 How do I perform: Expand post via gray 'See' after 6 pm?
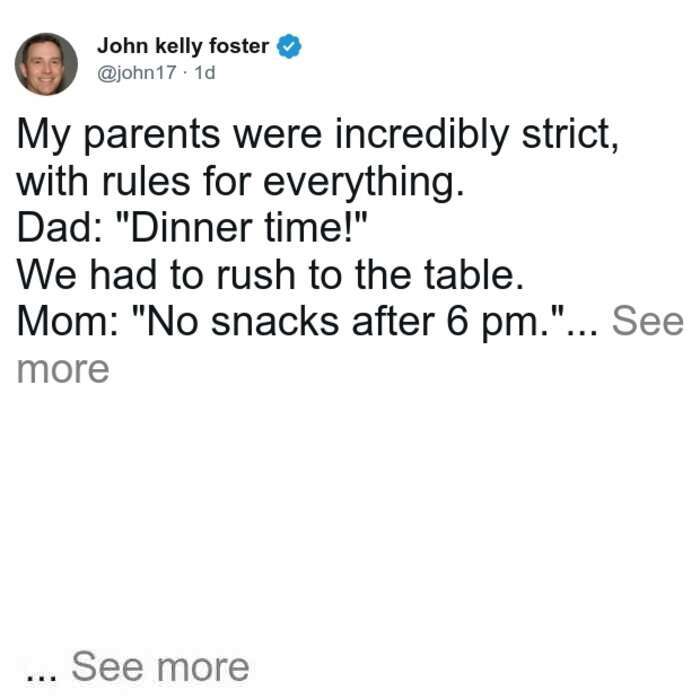click(x=648, y=321)
